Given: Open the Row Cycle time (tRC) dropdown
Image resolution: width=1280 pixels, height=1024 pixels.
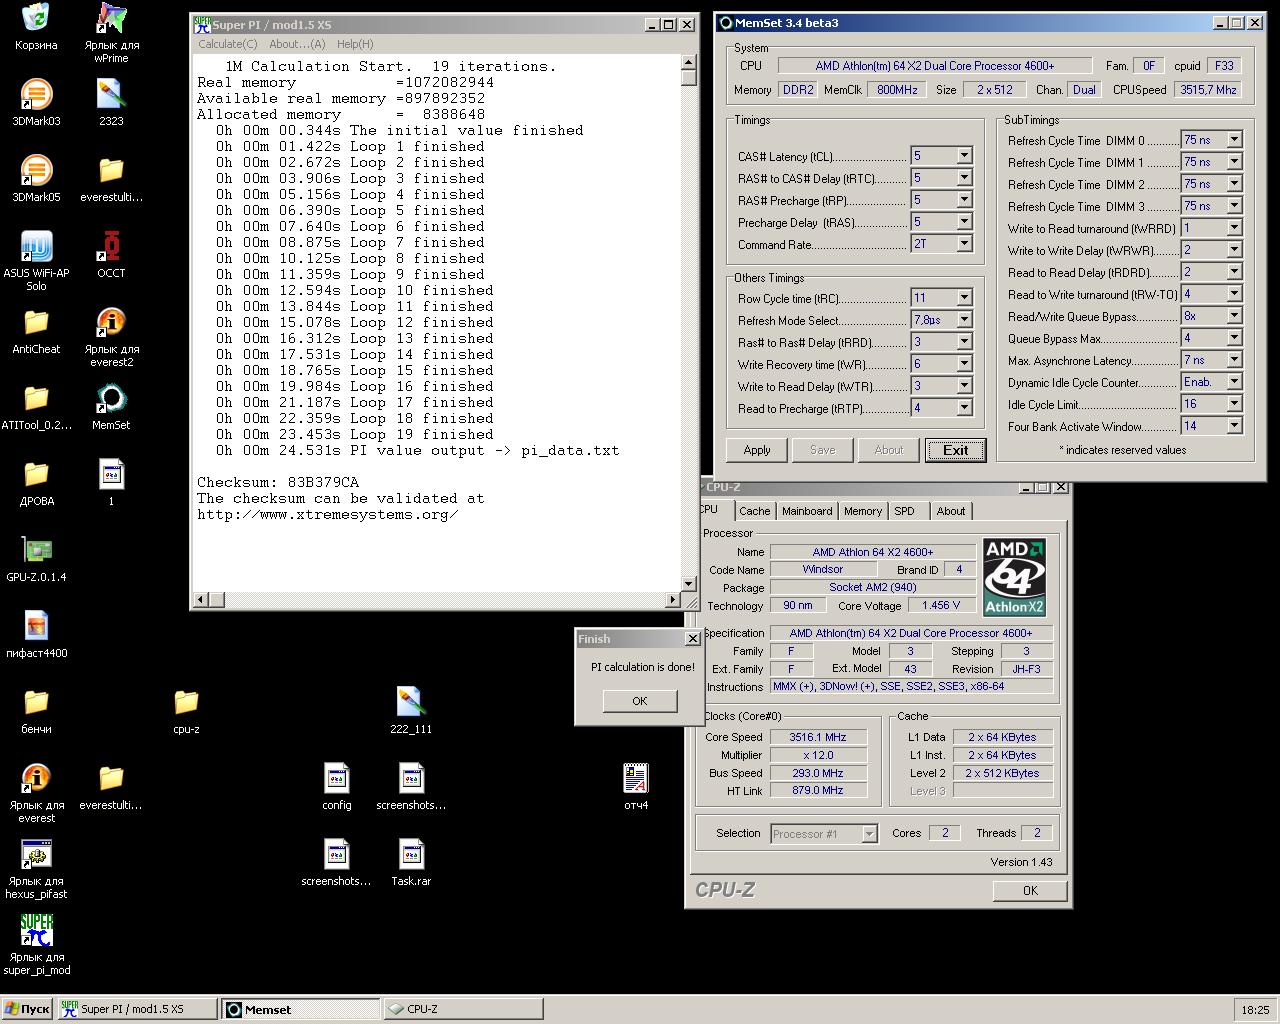Looking at the screenshot, I should pos(964,298).
